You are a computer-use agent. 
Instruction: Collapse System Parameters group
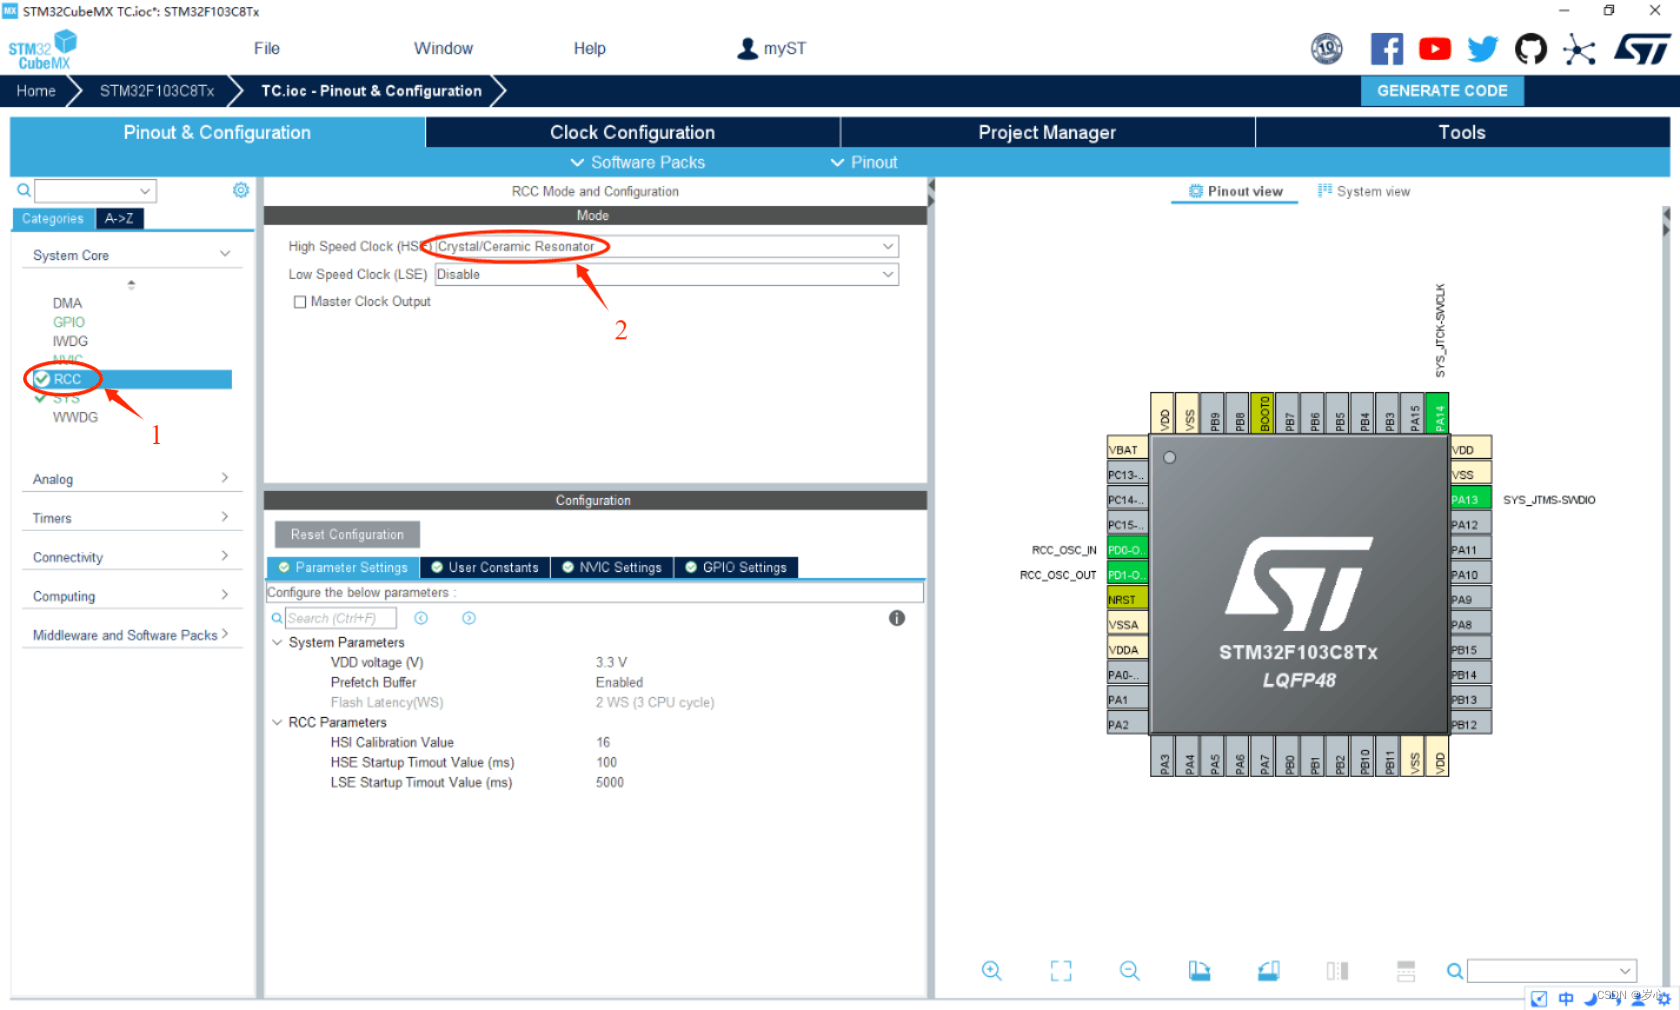(277, 642)
